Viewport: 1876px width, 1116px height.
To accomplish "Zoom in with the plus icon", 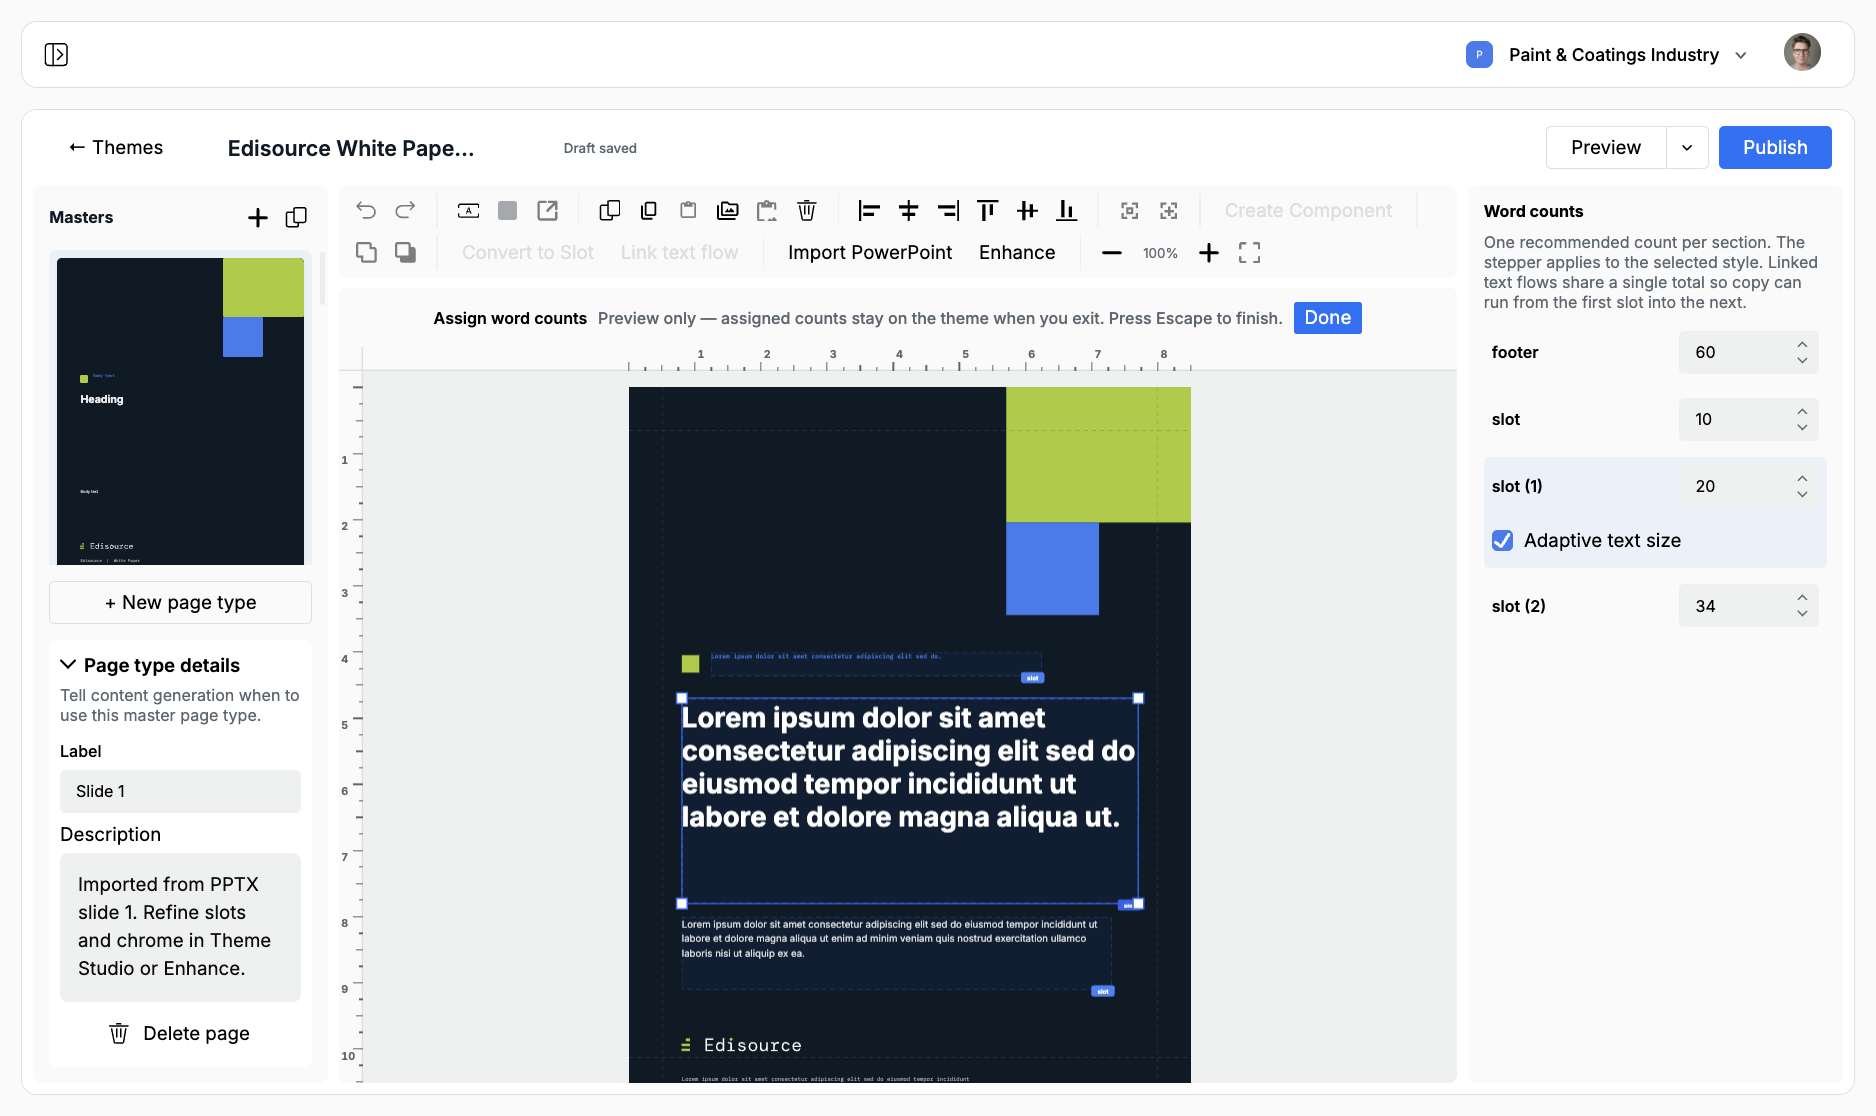I will (x=1209, y=253).
